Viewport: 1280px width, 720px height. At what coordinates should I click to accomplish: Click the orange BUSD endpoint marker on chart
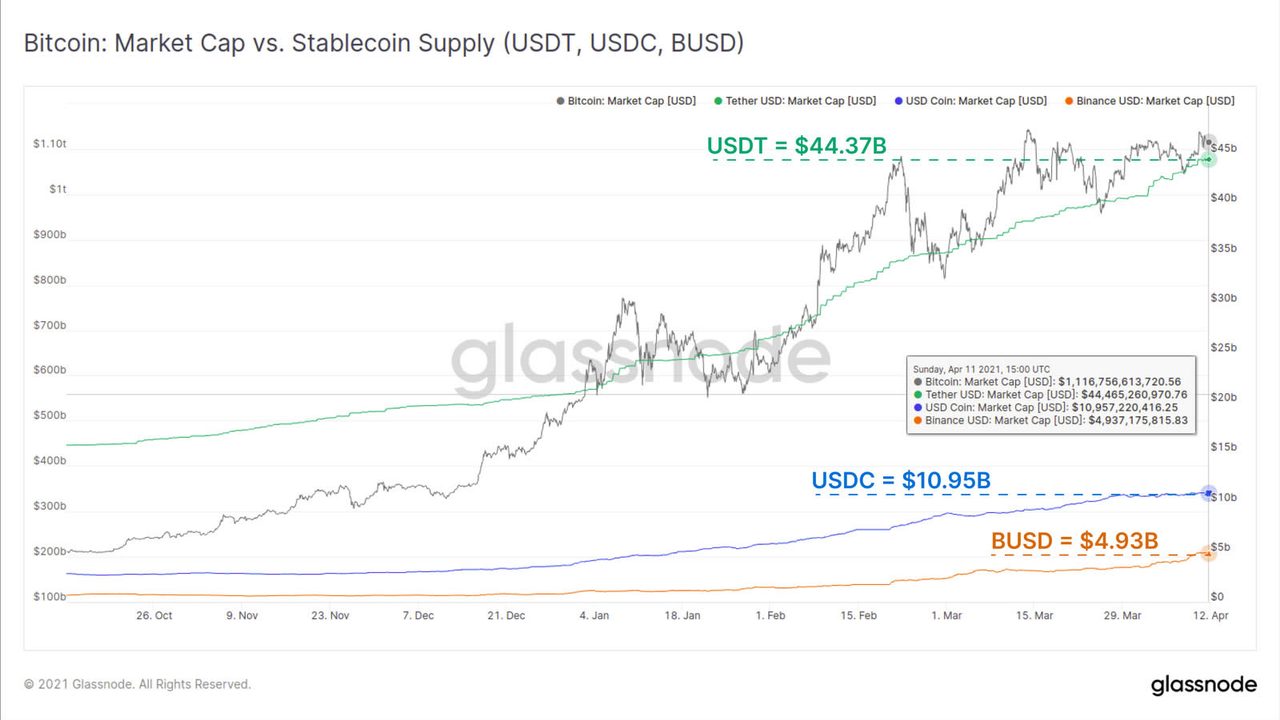click(1208, 554)
